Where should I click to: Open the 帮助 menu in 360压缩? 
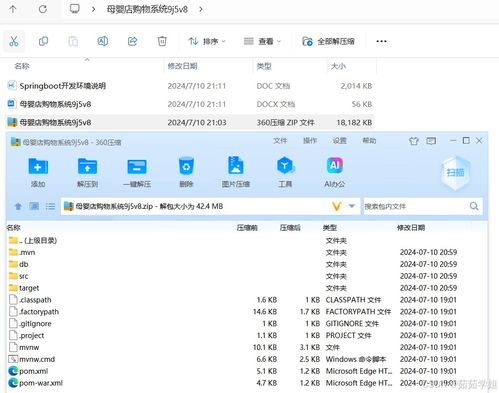(x=369, y=141)
